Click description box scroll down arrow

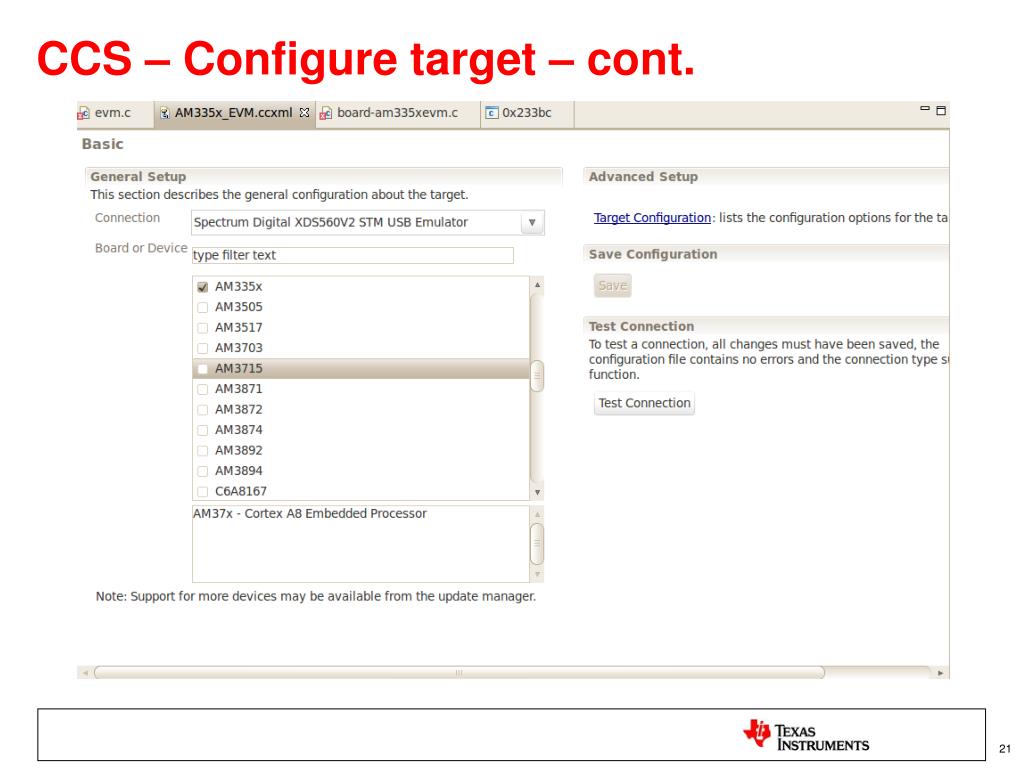pos(537,575)
